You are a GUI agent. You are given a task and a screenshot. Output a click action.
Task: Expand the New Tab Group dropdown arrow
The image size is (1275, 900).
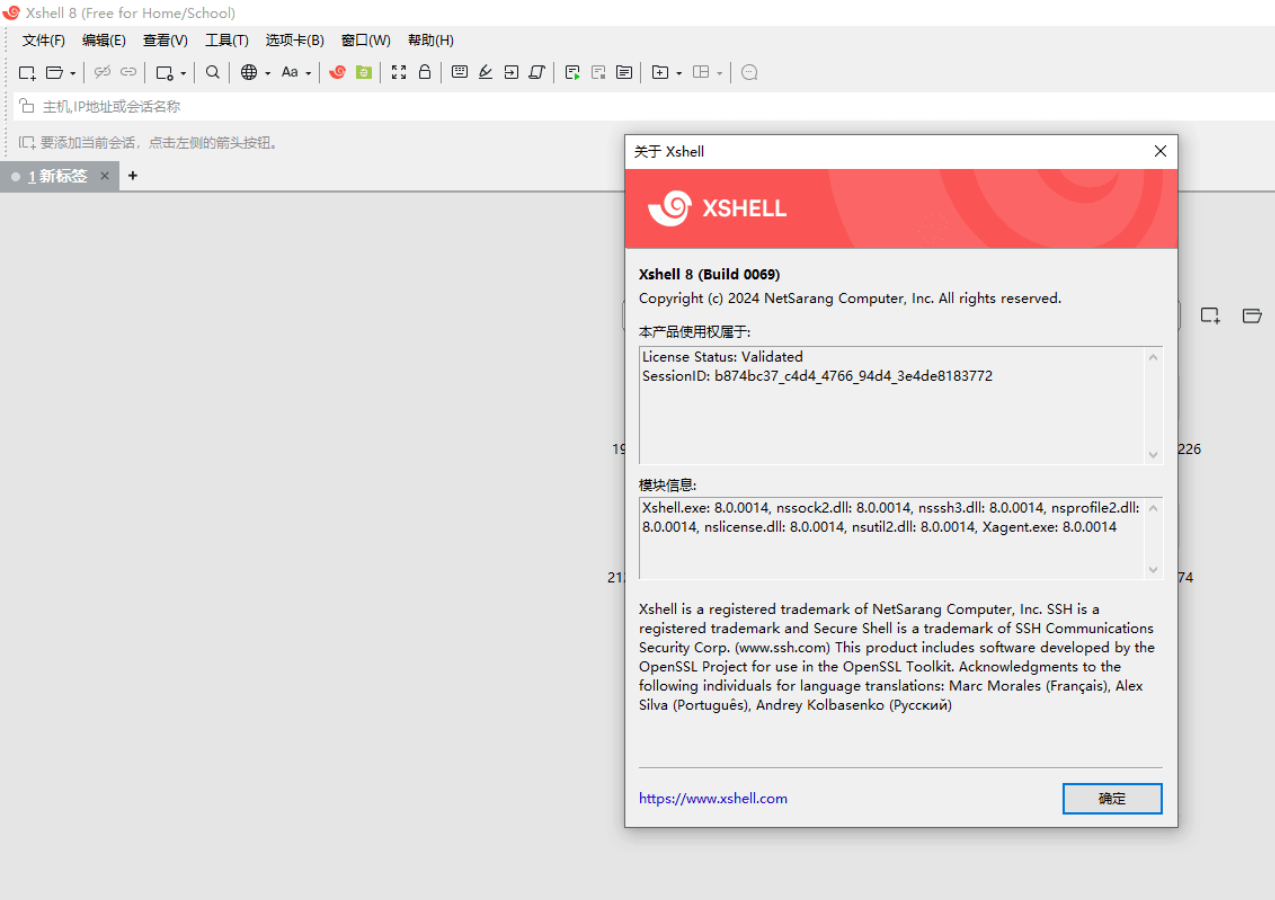pos(679,73)
